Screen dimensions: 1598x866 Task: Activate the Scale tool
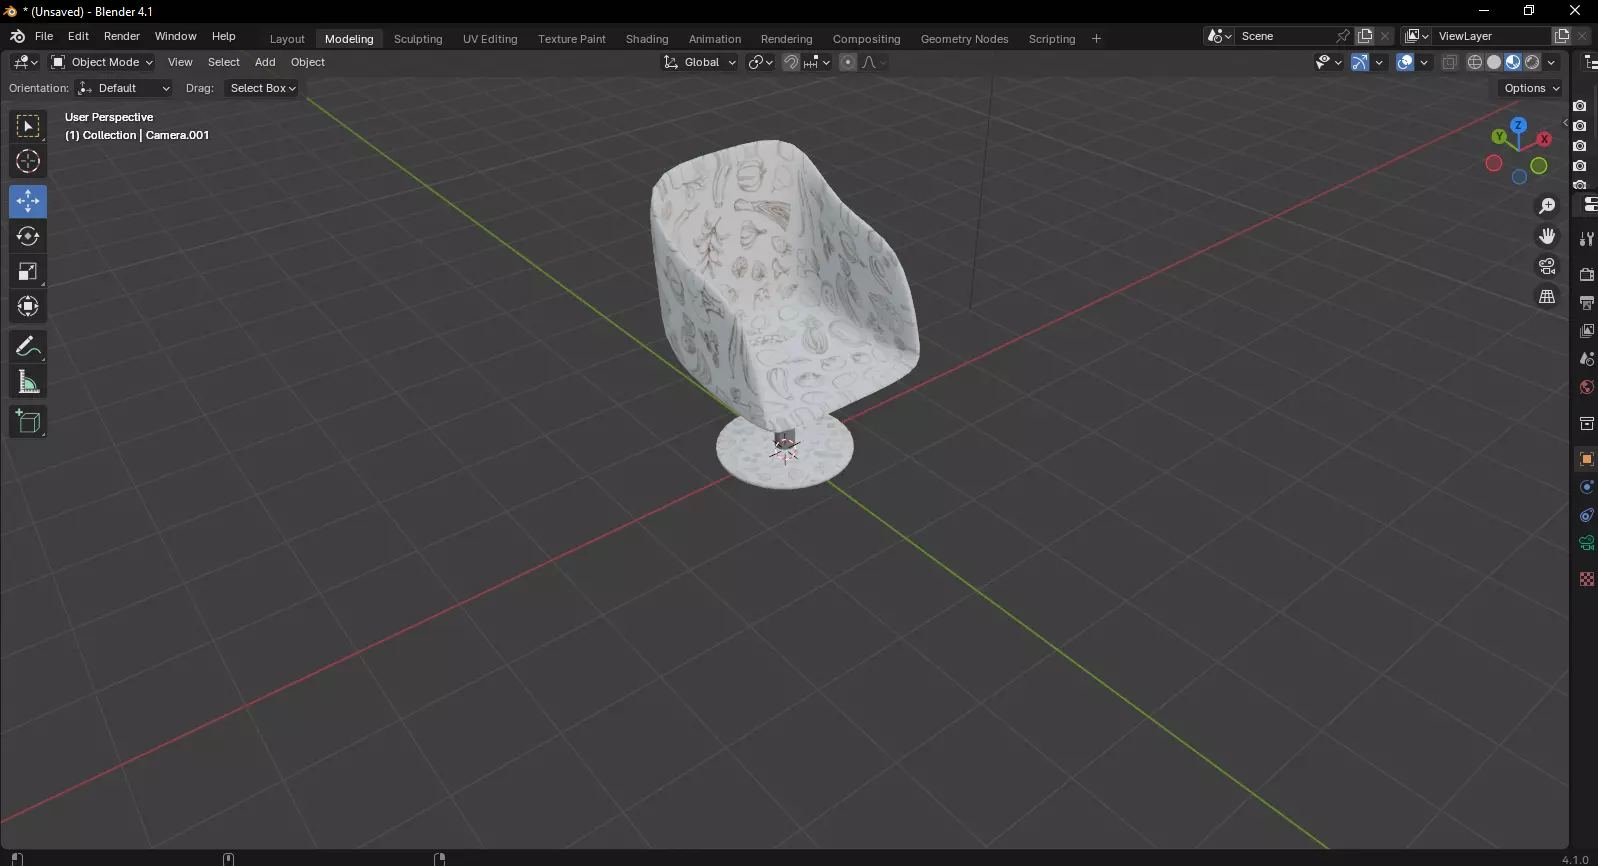(28, 271)
